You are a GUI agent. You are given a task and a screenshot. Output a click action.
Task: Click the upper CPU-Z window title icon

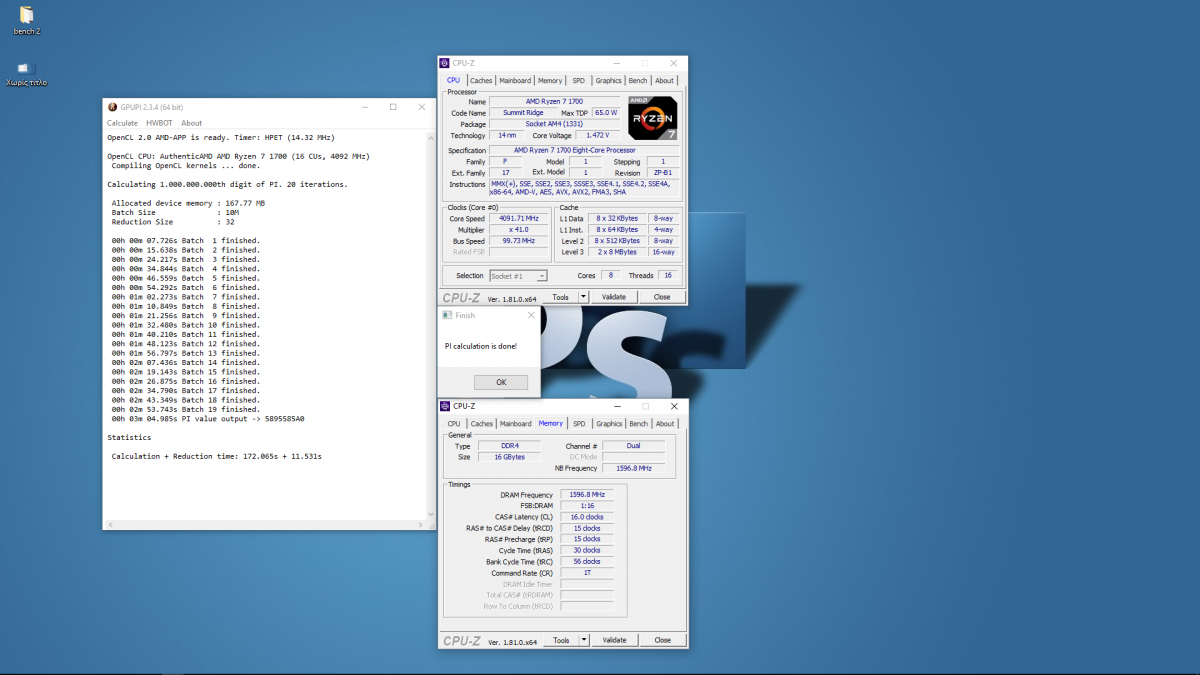(x=445, y=63)
